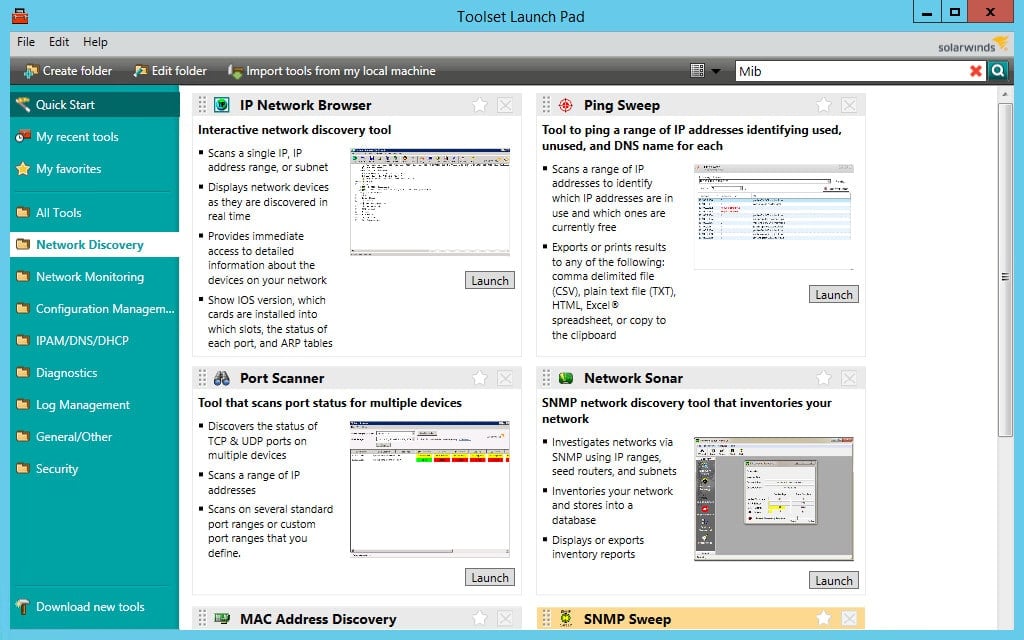The image size is (1024, 640).
Task: Click Create folder in the toolbar
Action: [68, 71]
